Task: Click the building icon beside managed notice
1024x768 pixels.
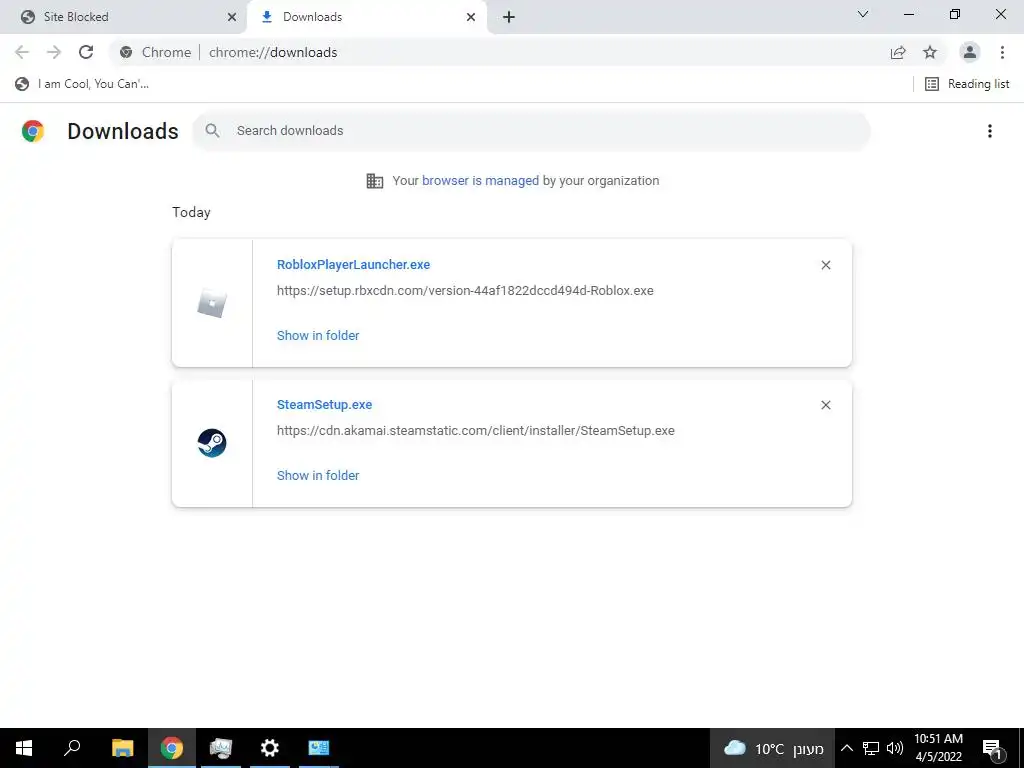Action: [x=375, y=181]
